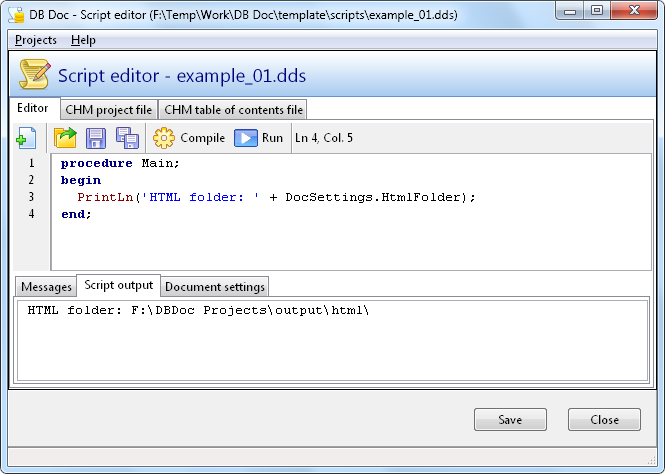Close the window with the red X
665x474 pixels.
[634, 10]
